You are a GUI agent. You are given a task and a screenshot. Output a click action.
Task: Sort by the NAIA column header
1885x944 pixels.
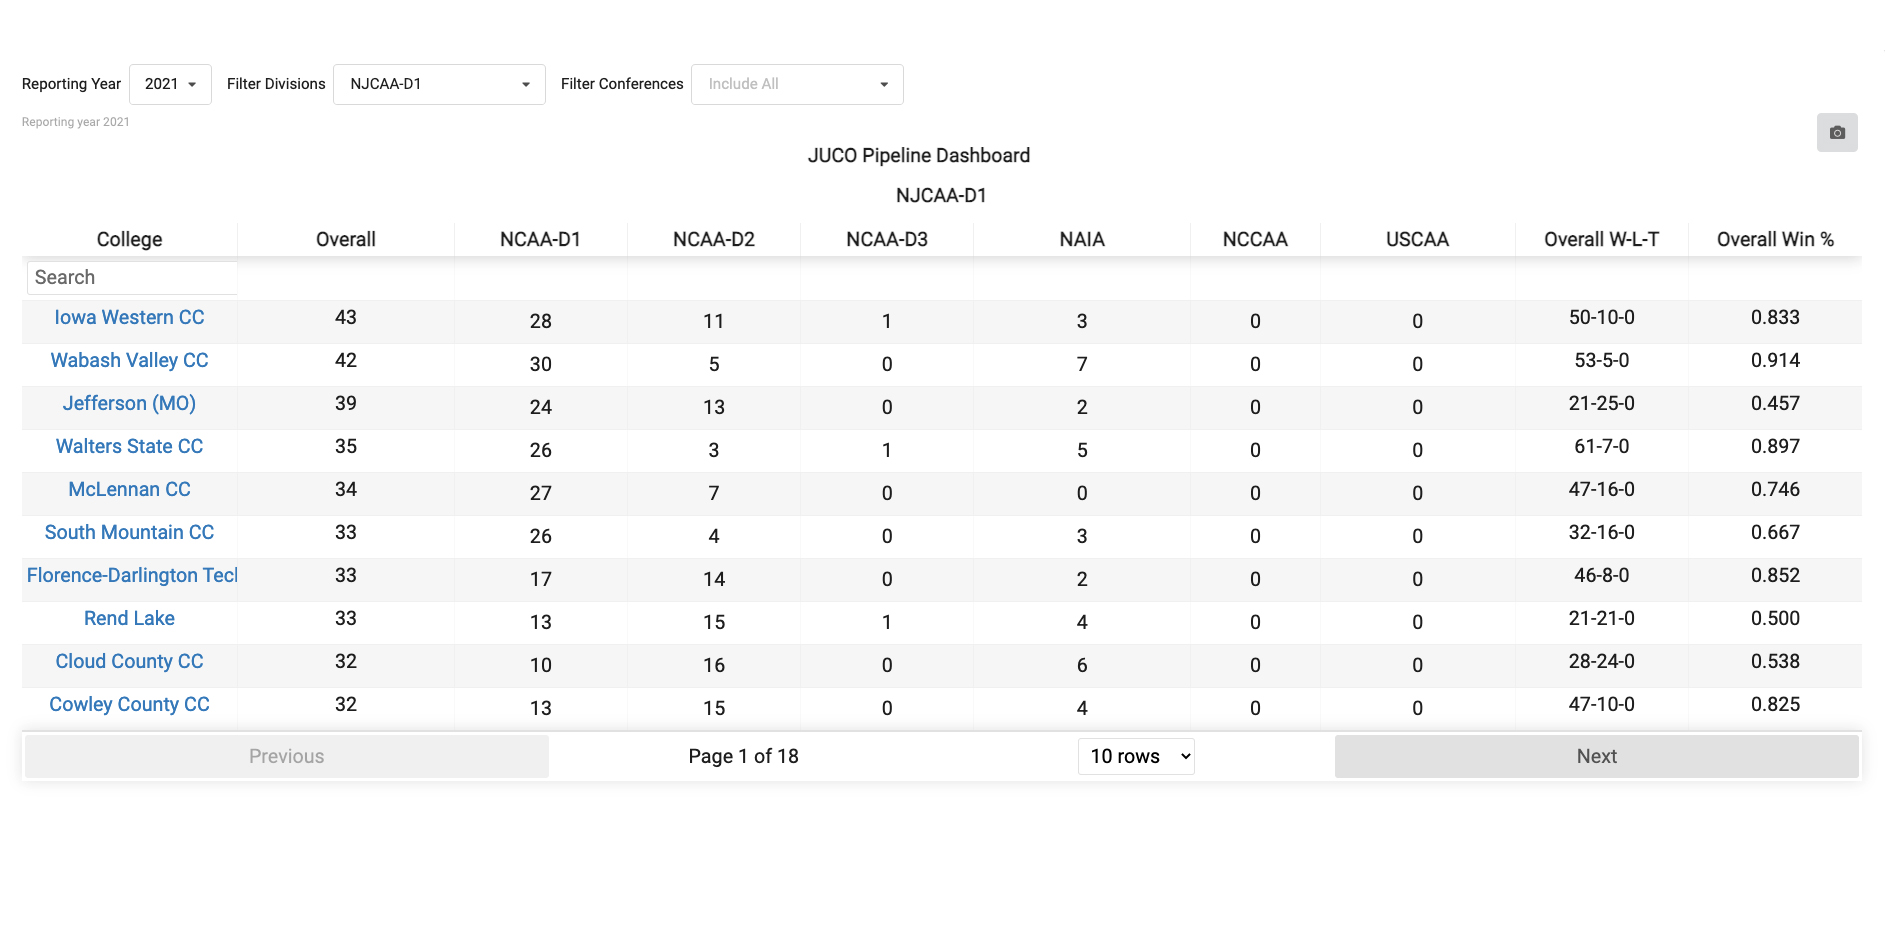pos(1082,239)
